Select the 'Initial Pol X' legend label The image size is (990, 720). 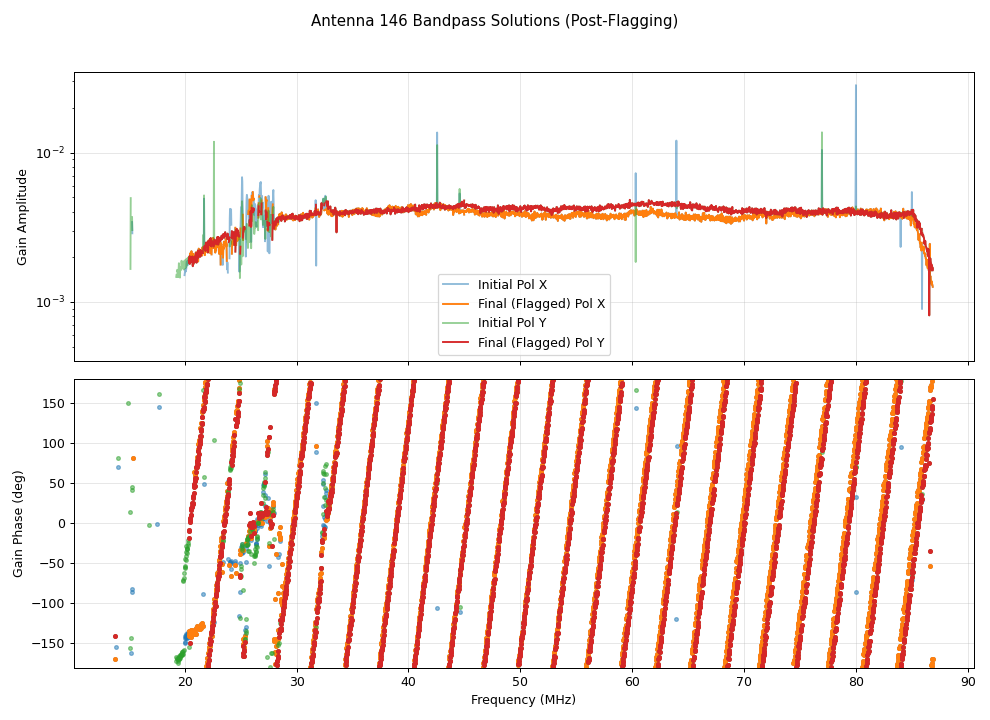[x=512, y=285]
